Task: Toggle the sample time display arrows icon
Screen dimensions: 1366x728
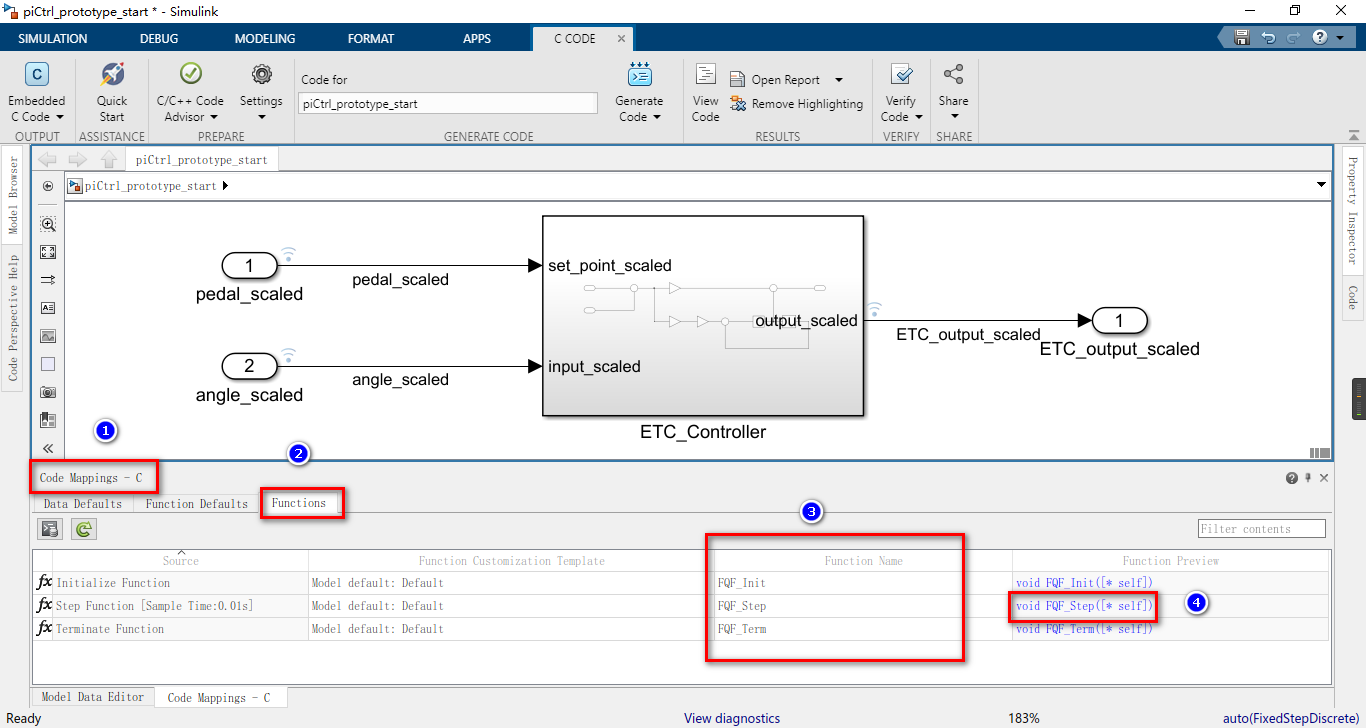Action: click(48, 280)
